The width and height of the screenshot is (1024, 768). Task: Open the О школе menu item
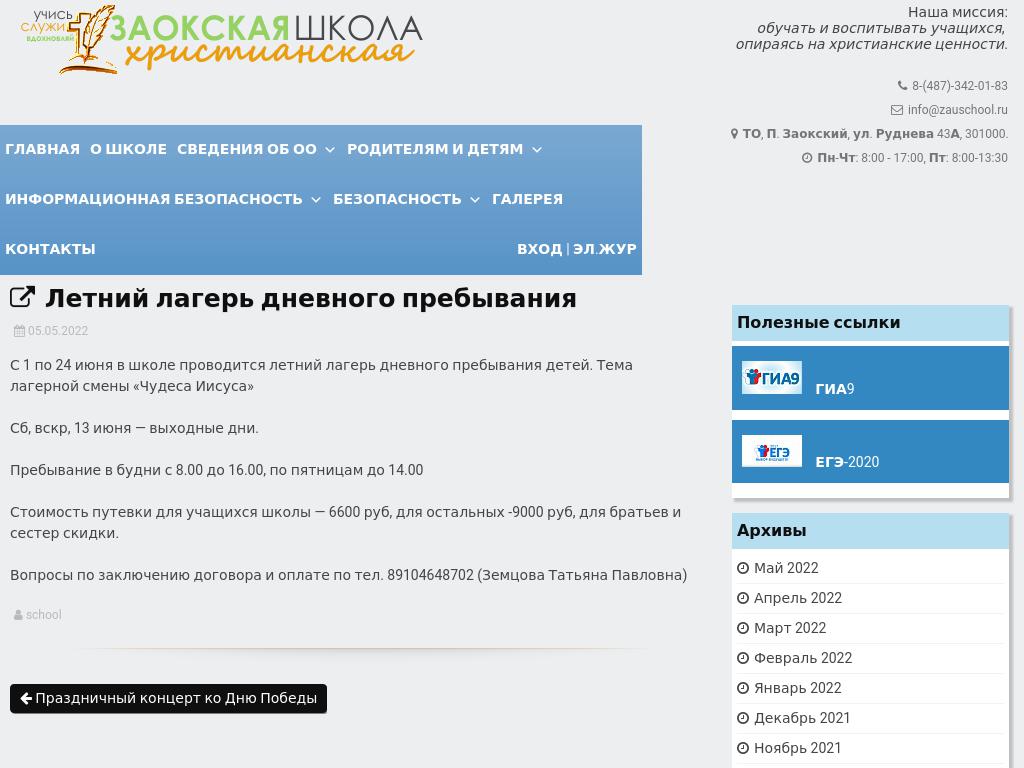pyautogui.click(x=129, y=149)
